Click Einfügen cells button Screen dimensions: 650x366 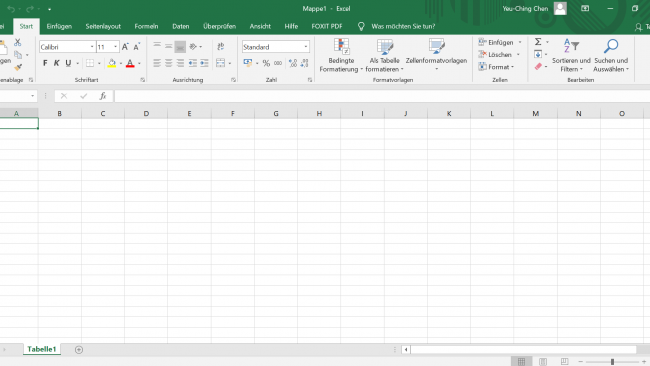tap(495, 42)
